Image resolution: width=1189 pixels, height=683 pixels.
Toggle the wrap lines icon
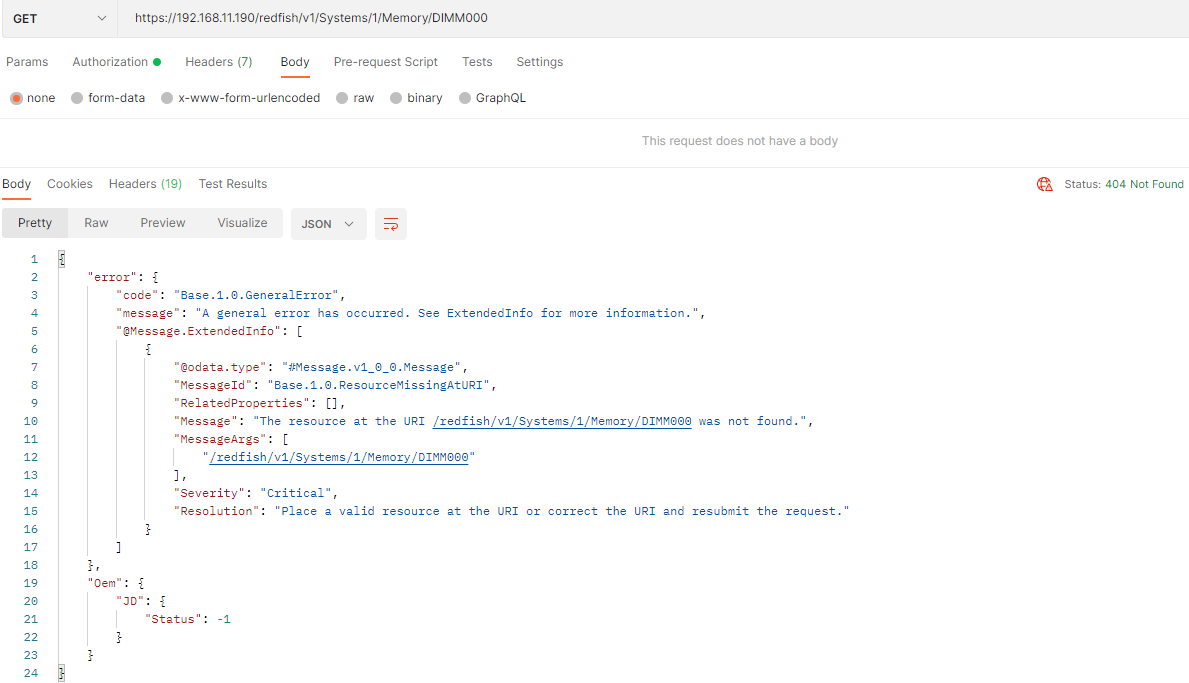click(391, 224)
